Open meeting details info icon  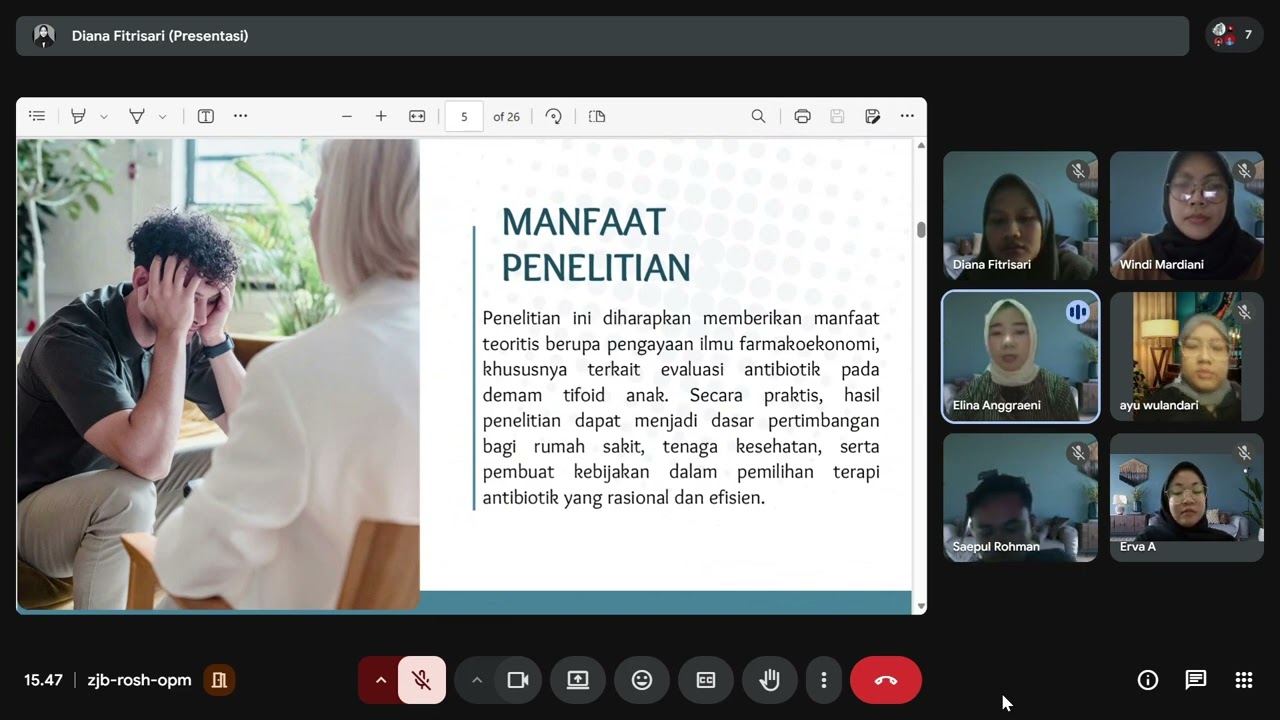tap(1148, 680)
